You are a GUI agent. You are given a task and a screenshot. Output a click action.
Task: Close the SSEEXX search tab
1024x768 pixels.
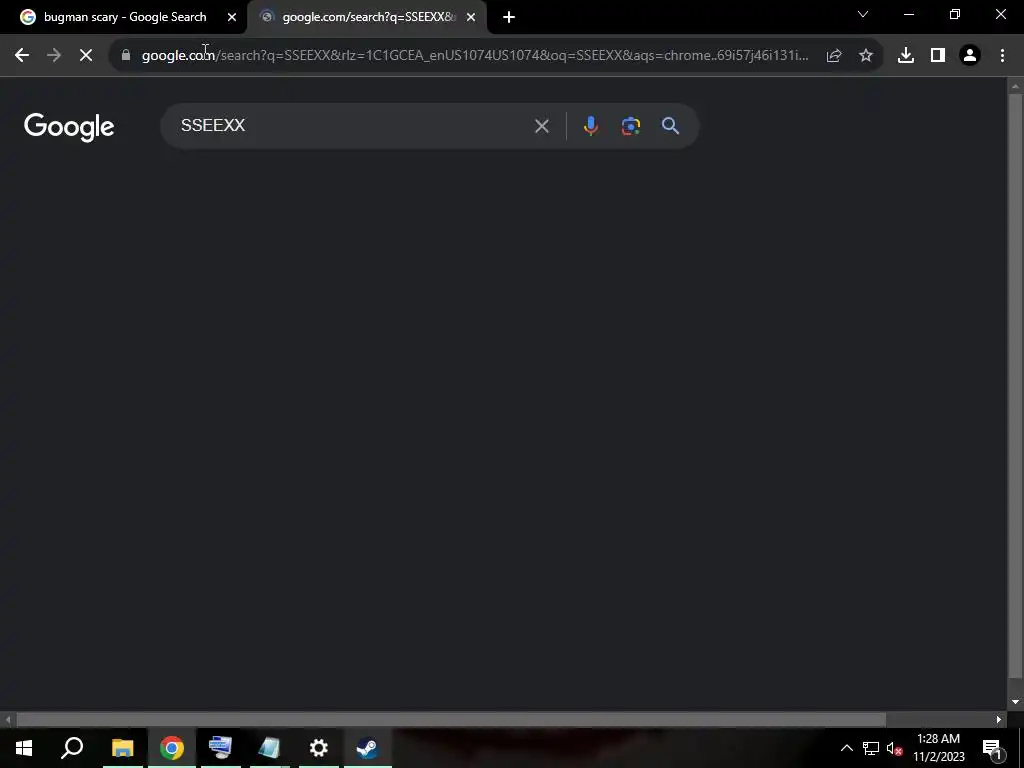point(471,17)
